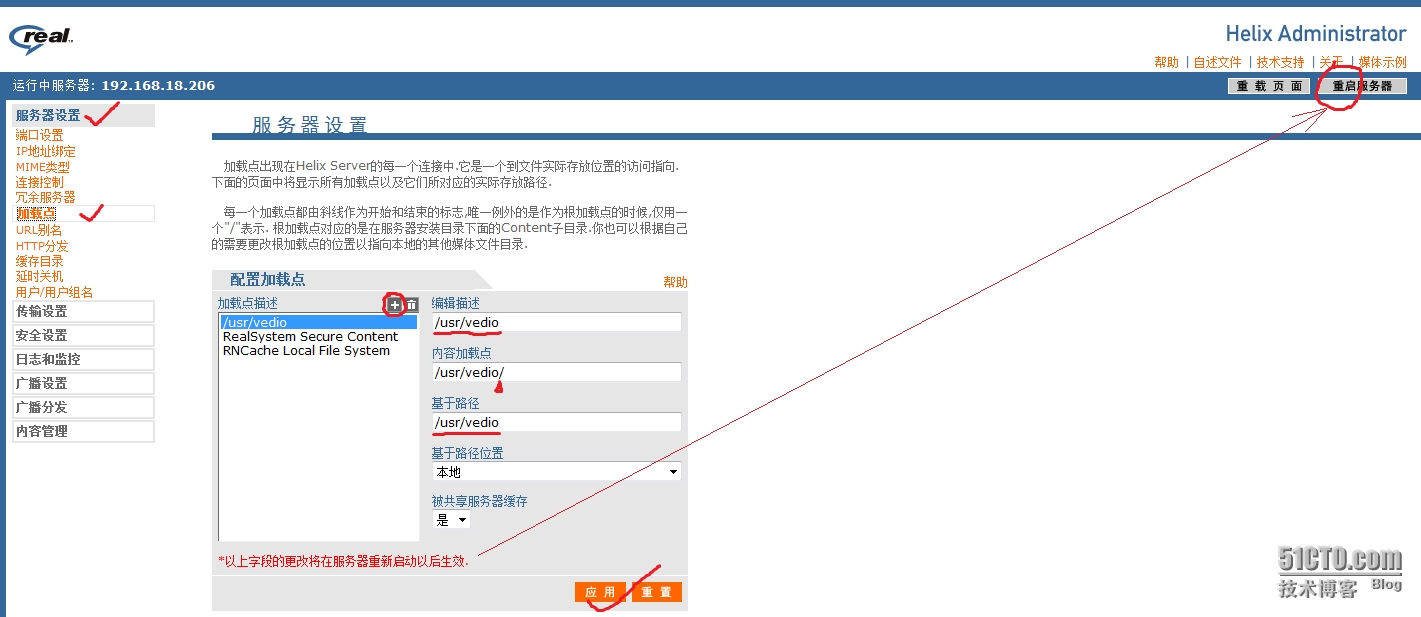Open MIME类型 in the sidebar
Viewport: 1421px width, 617px height.
pyautogui.click(x=43, y=167)
